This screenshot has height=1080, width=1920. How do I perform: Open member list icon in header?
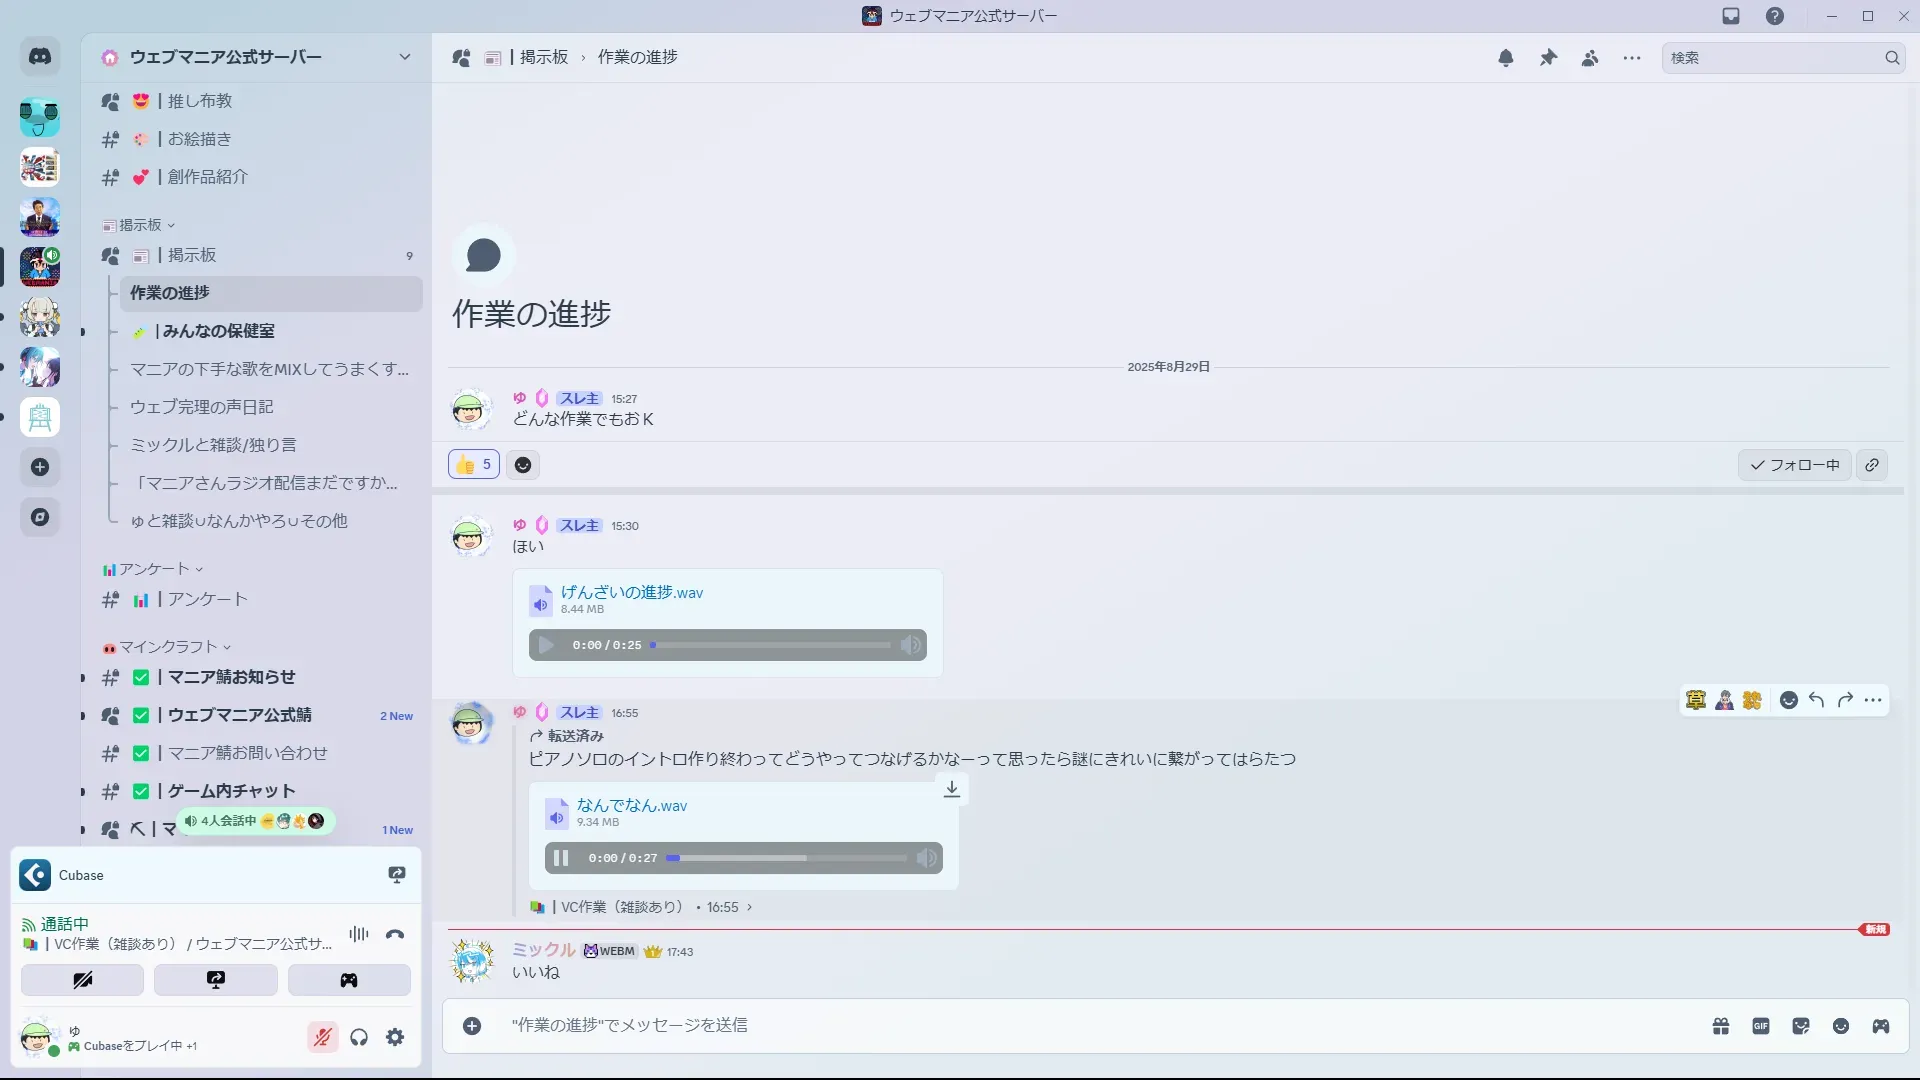(x=1590, y=58)
